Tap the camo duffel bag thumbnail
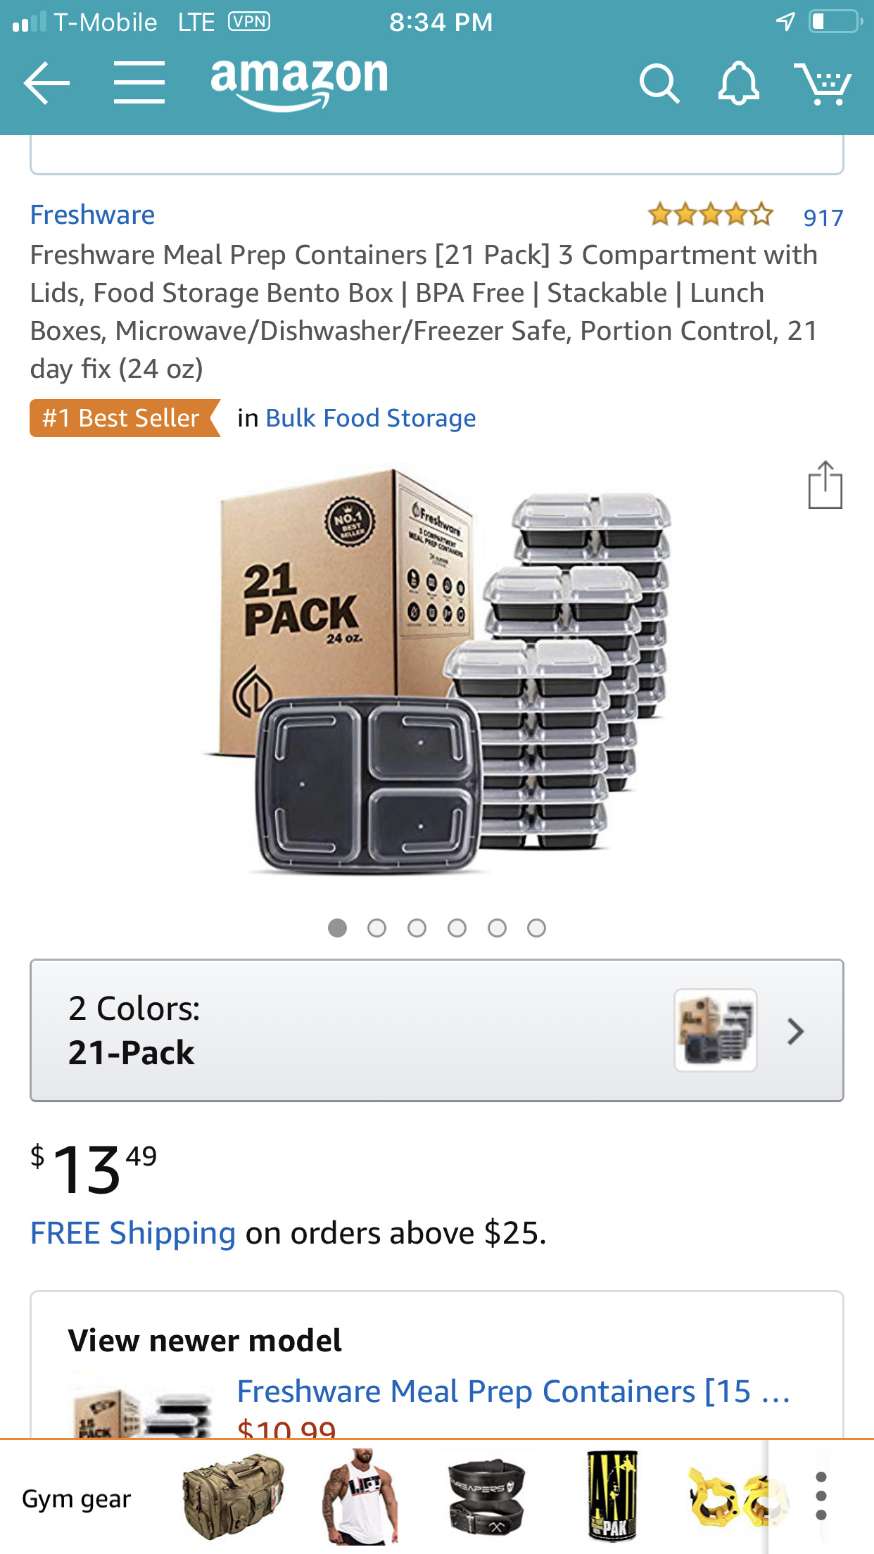874x1554 pixels. pyautogui.click(x=233, y=1497)
